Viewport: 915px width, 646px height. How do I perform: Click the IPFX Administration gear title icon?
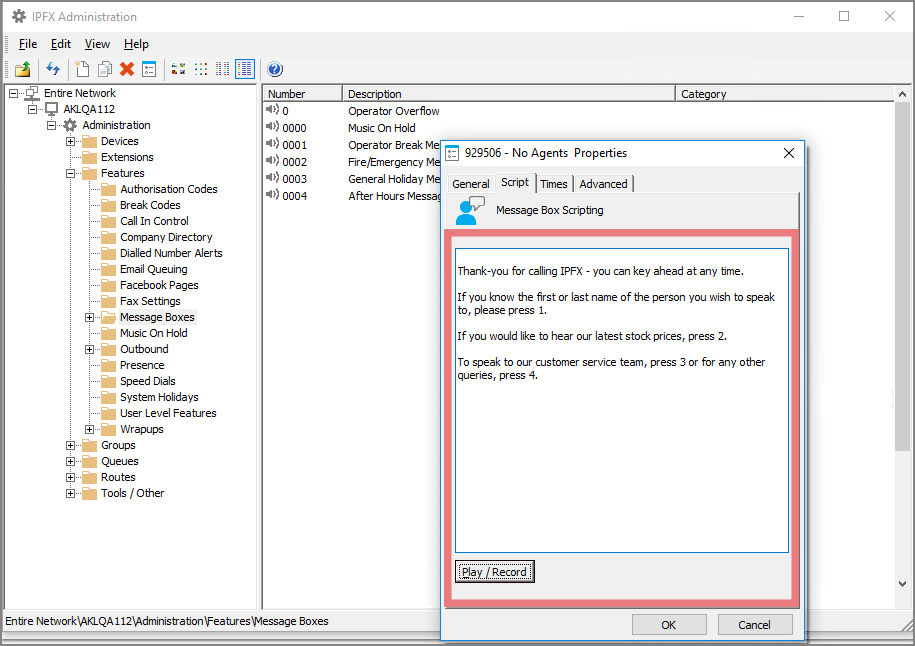point(19,16)
